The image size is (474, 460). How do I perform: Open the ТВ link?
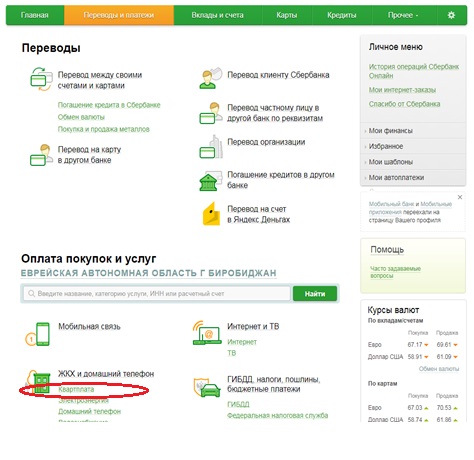pyautogui.click(x=232, y=353)
